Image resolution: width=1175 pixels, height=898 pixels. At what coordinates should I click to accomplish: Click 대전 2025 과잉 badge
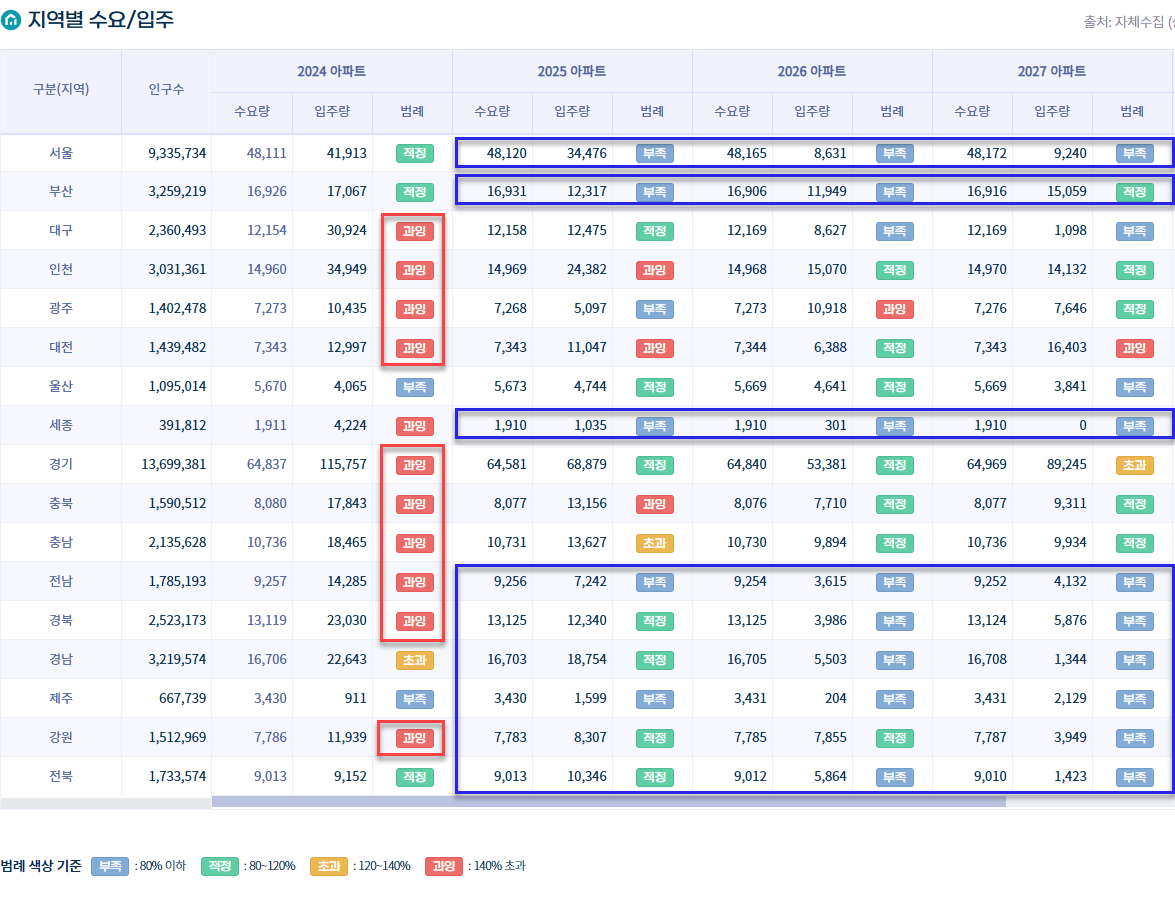click(x=654, y=348)
